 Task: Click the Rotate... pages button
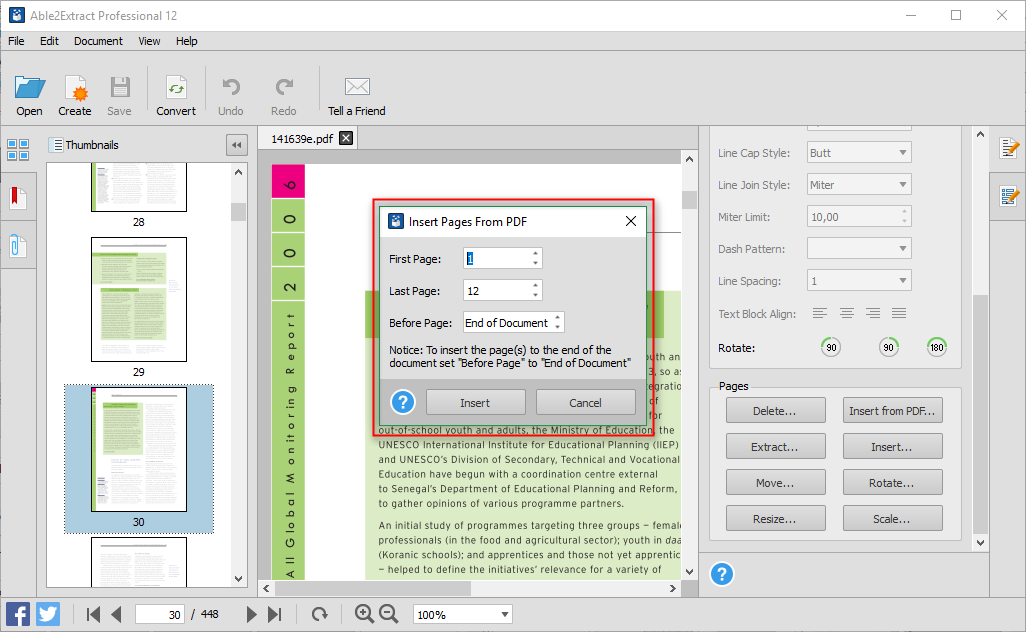[x=893, y=482]
